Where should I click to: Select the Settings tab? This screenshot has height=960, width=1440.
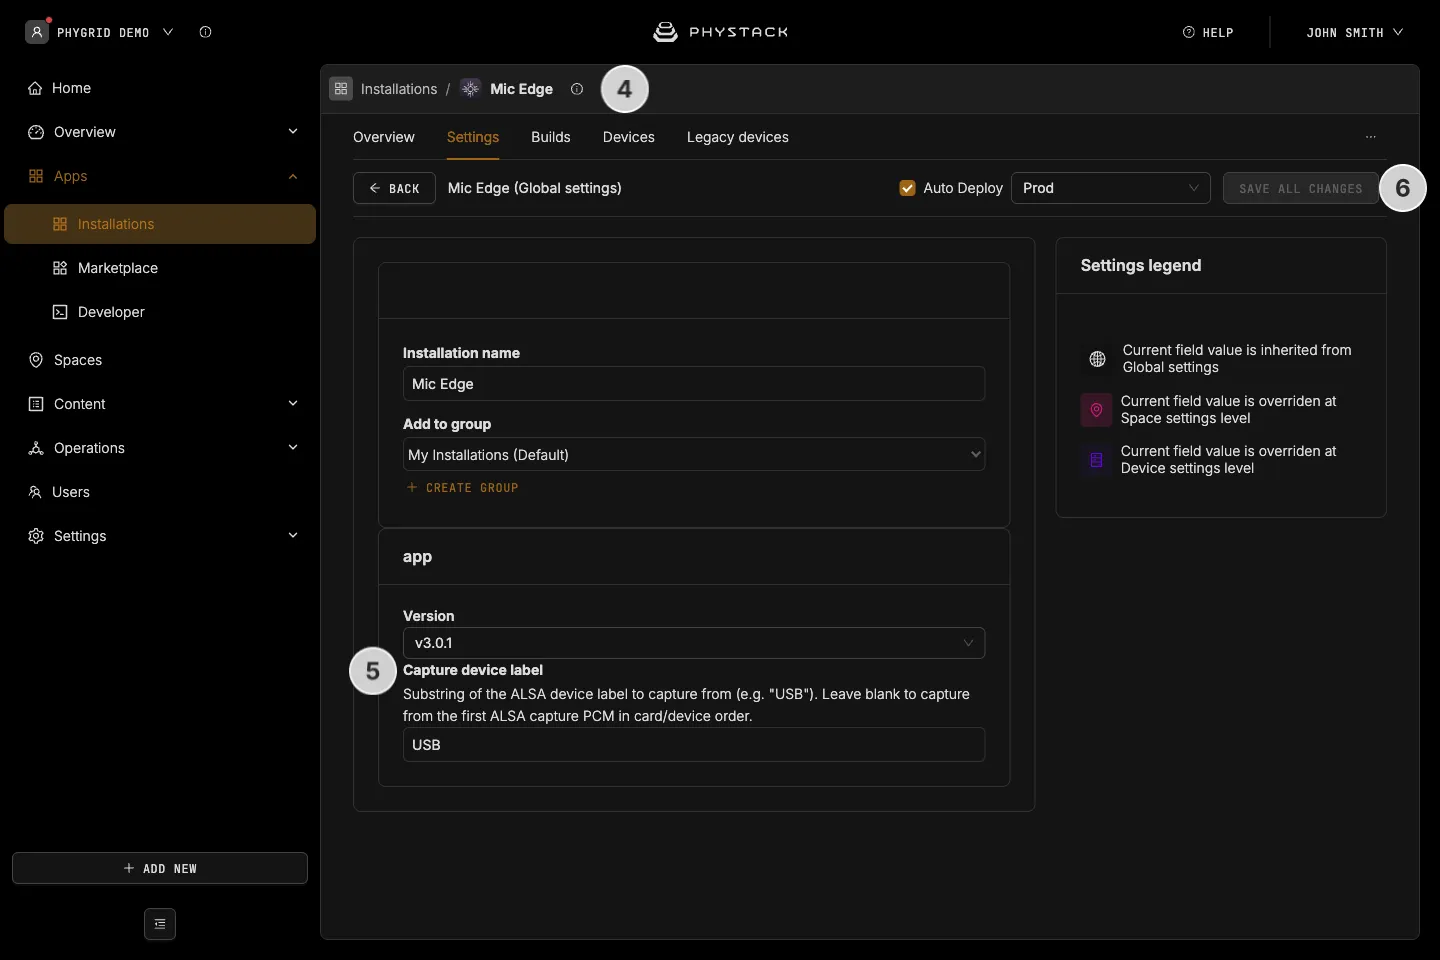[473, 137]
